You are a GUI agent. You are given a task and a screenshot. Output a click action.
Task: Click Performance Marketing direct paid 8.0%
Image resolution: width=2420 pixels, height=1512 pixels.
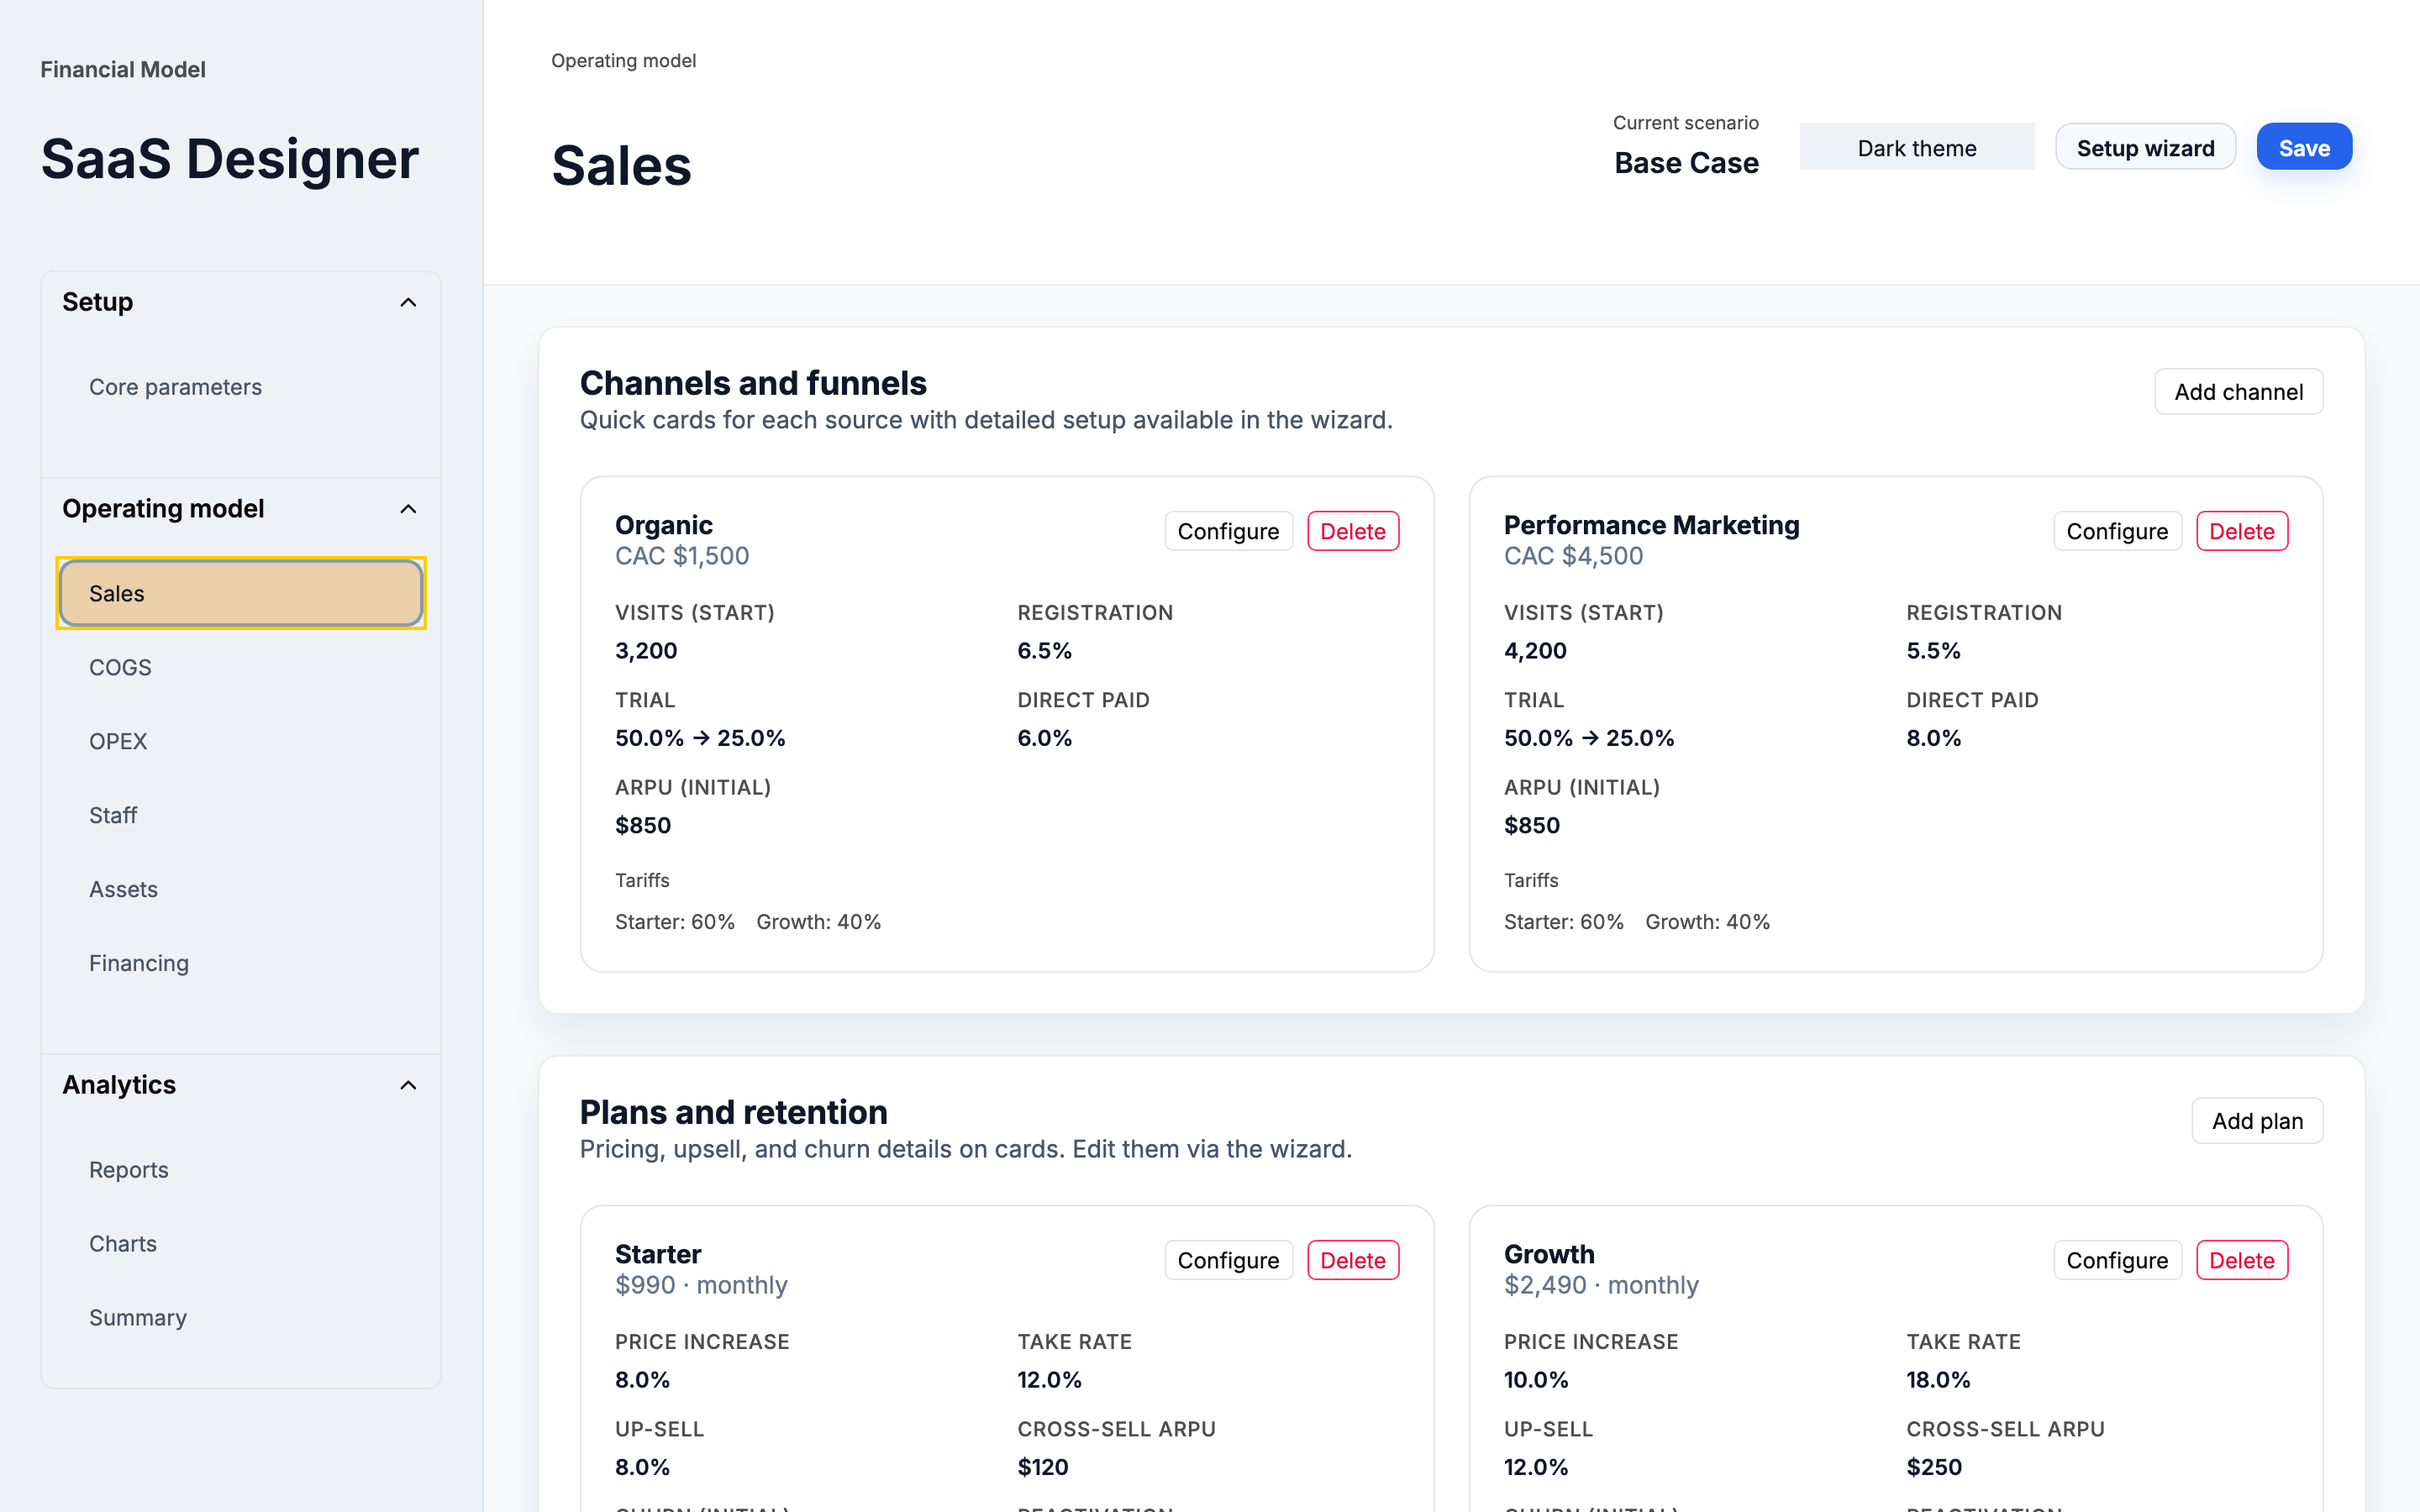click(1933, 738)
